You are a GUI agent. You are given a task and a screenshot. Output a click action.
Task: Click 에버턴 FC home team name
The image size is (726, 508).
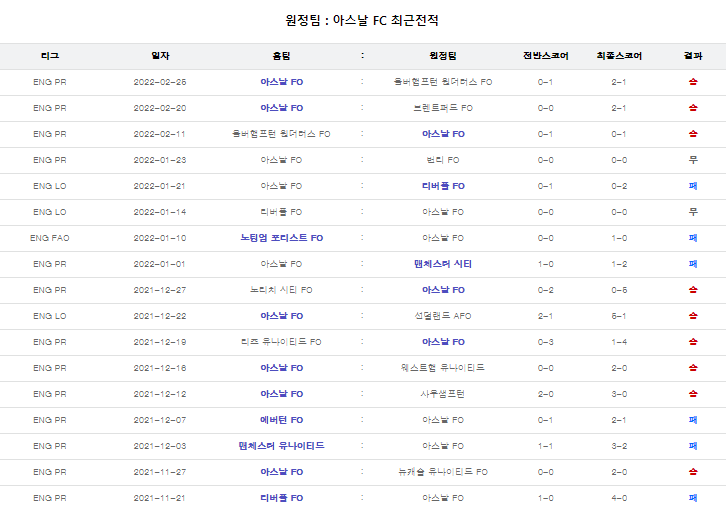pyautogui.click(x=281, y=420)
